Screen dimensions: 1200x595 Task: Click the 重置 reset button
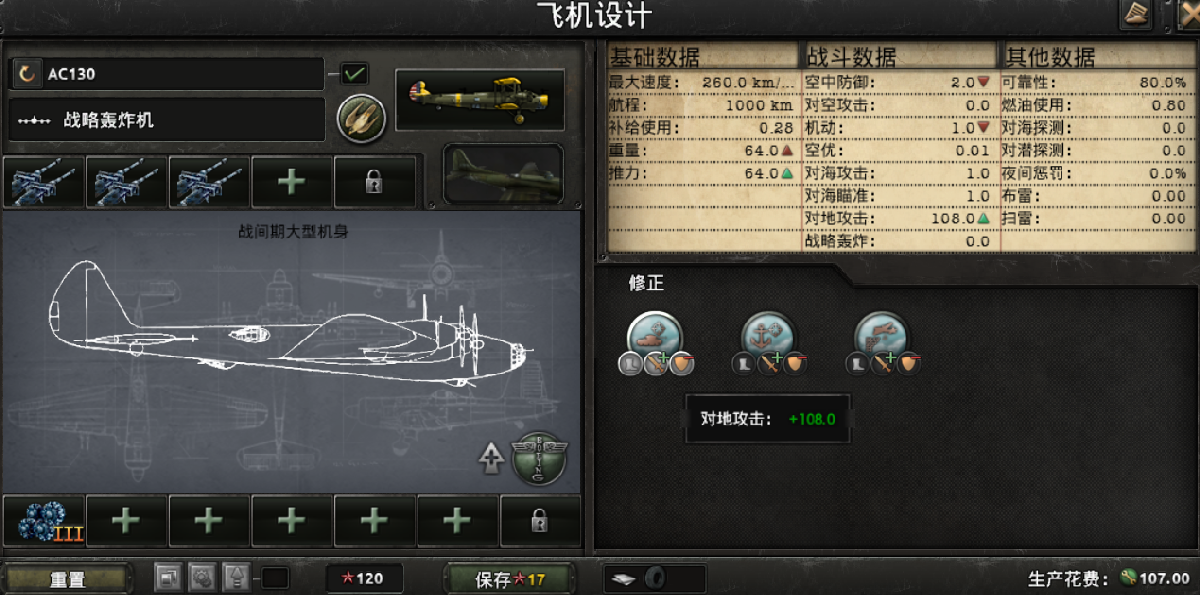click(67, 579)
